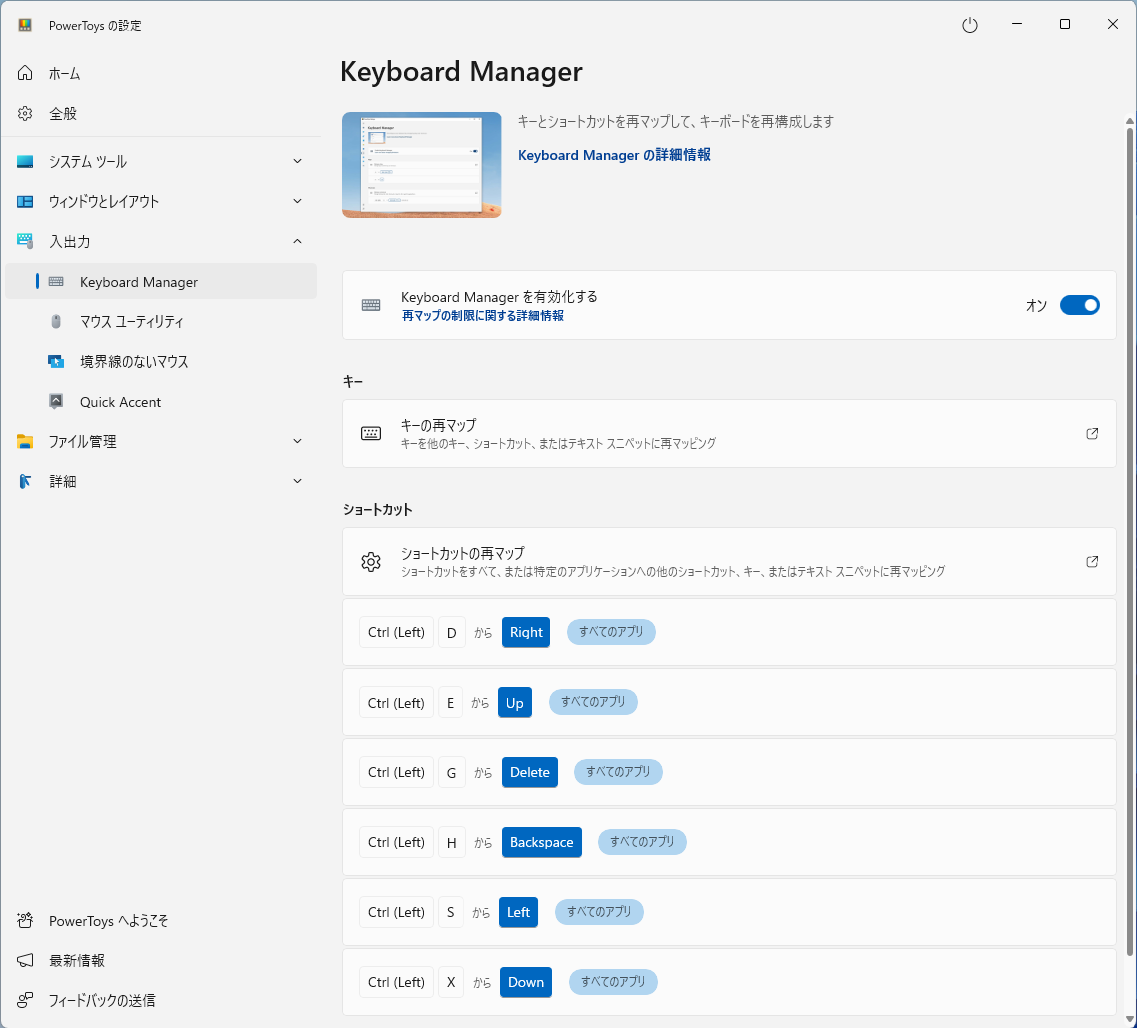Click the gear icon beside ショートカットの再マップ
This screenshot has height=1028, width=1137.
coord(371,562)
